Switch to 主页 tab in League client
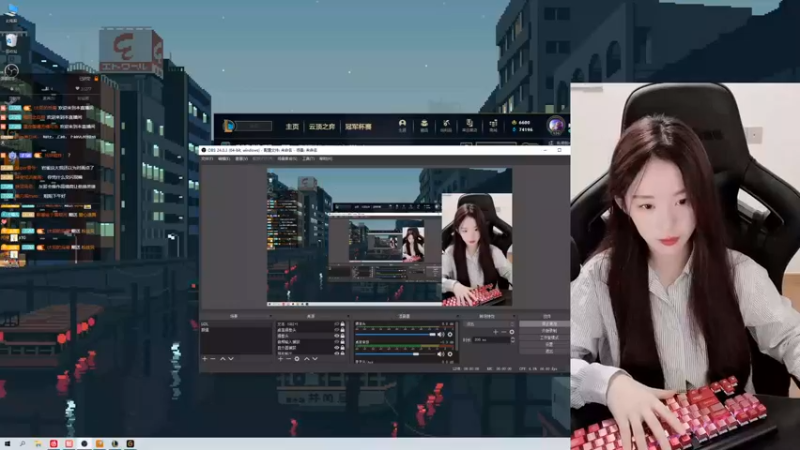Screen dimensions: 800x450 point(292,127)
